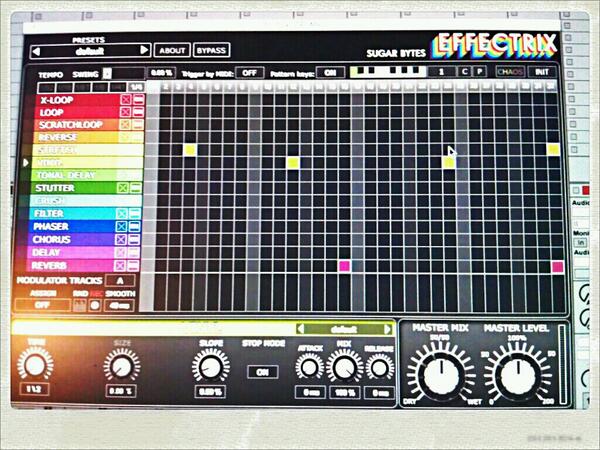Click the X icon on X-LOOP track
600x450 pixels.
[x=126, y=100]
